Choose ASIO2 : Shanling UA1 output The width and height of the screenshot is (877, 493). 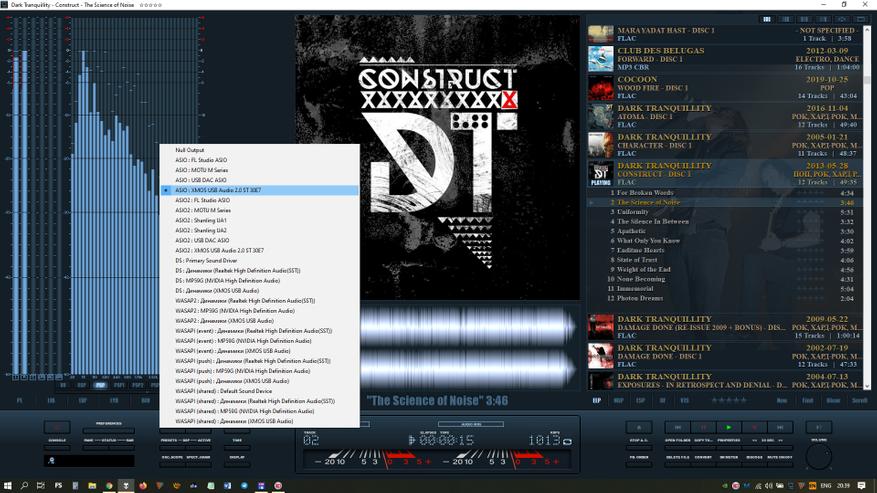260,220
